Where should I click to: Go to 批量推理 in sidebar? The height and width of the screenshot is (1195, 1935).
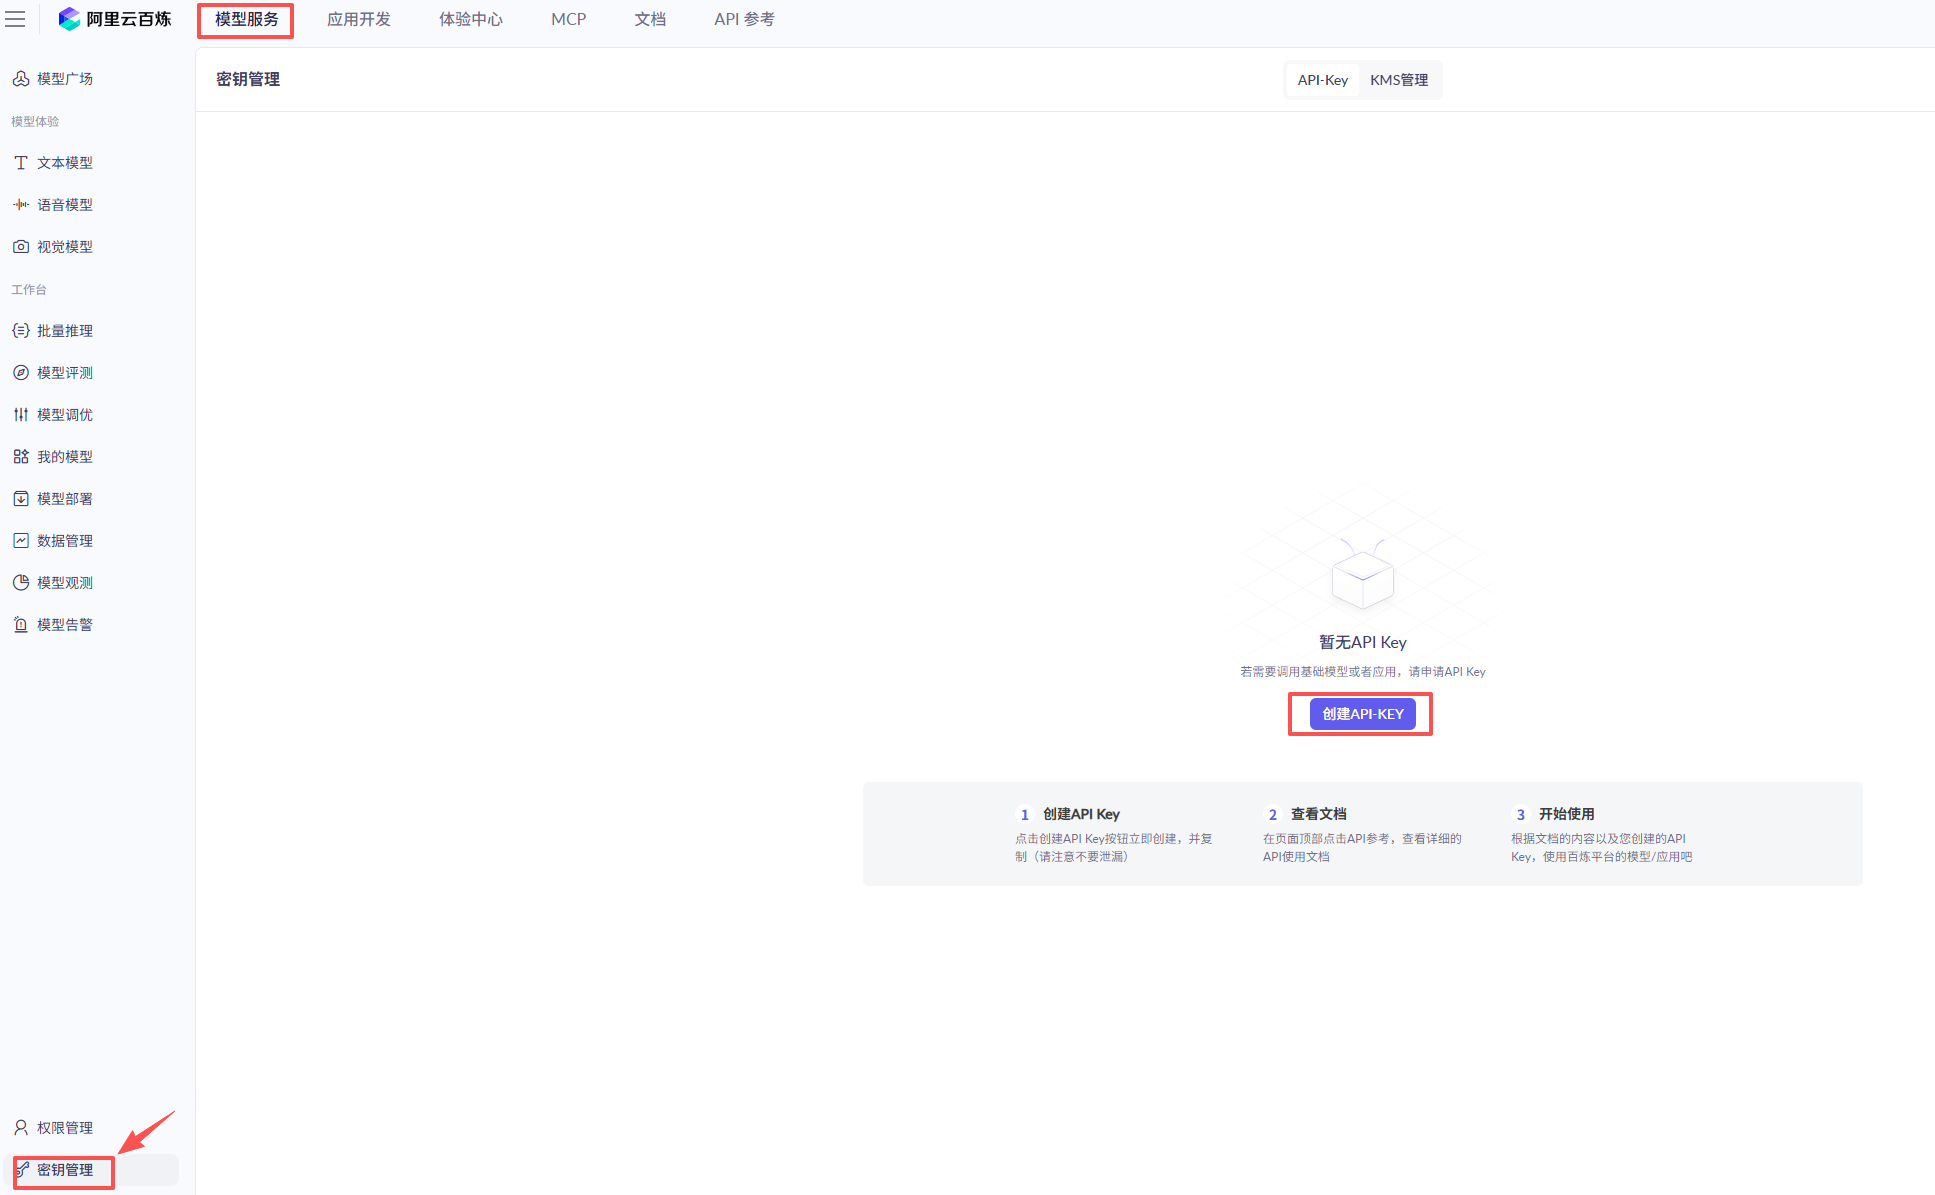(x=64, y=331)
